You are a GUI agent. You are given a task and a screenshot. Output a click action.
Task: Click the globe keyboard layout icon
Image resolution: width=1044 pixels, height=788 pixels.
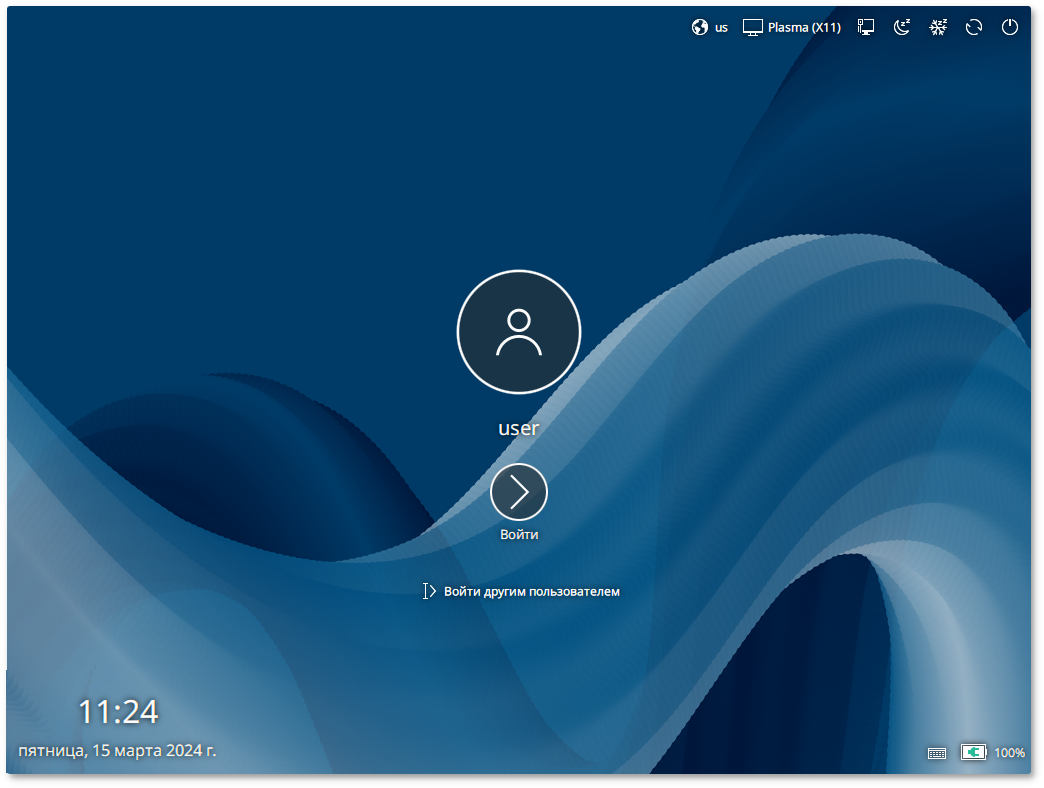point(700,28)
